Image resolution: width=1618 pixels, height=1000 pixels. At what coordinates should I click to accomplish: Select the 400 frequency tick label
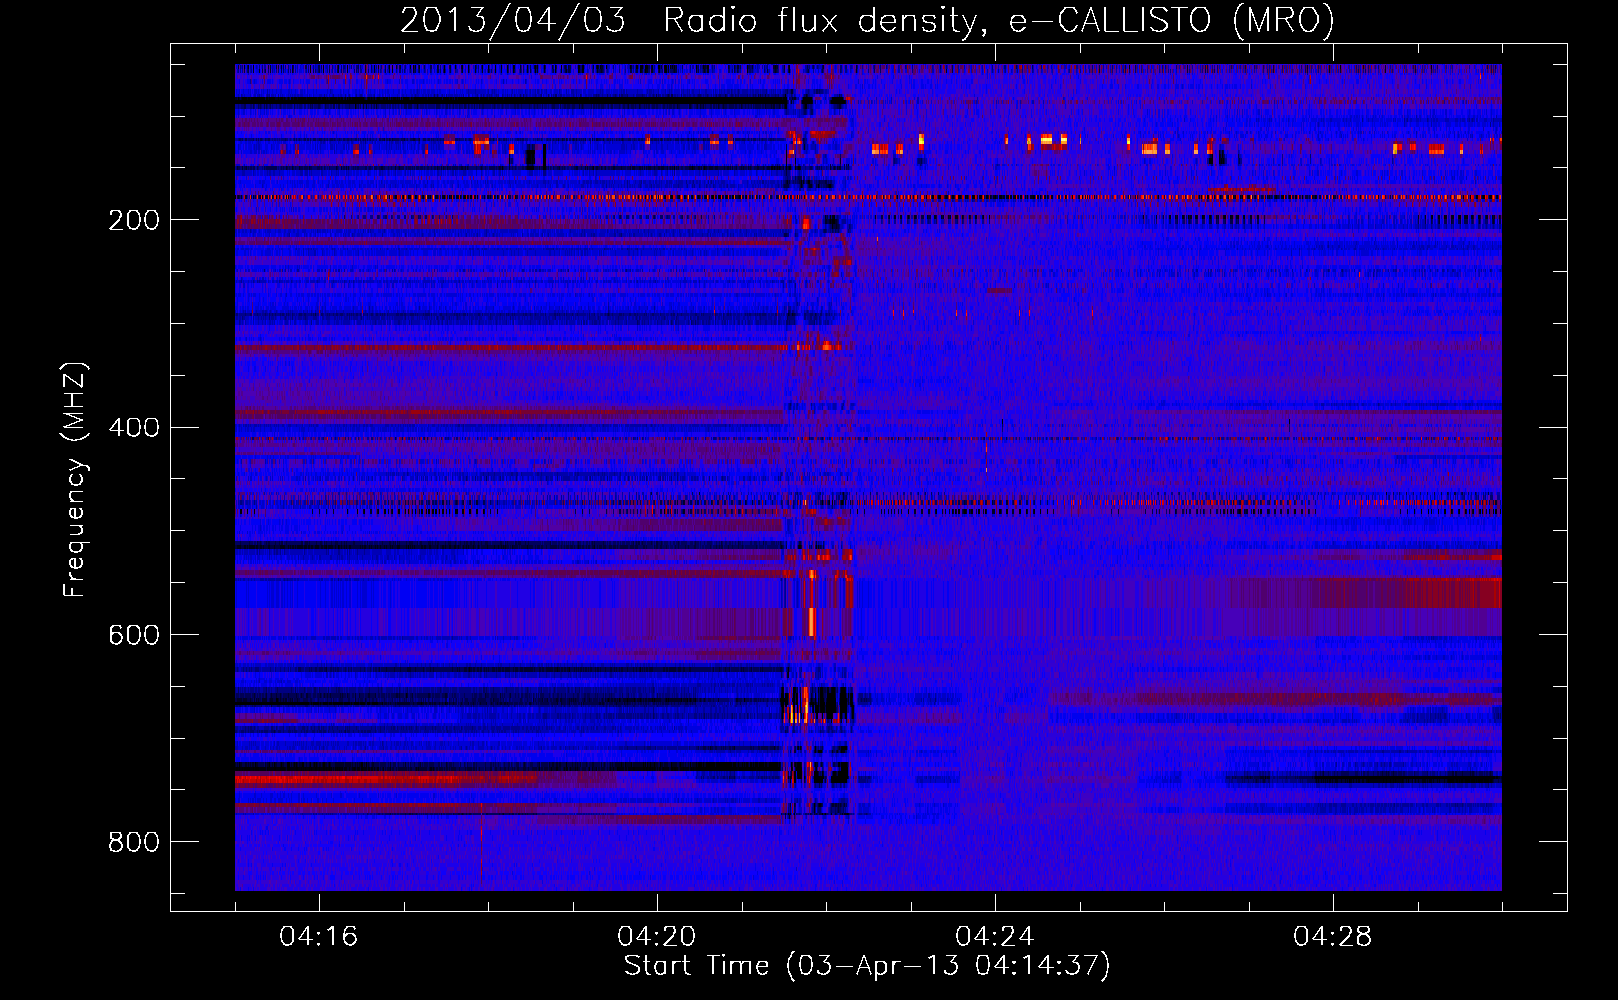[x=134, y=428]
